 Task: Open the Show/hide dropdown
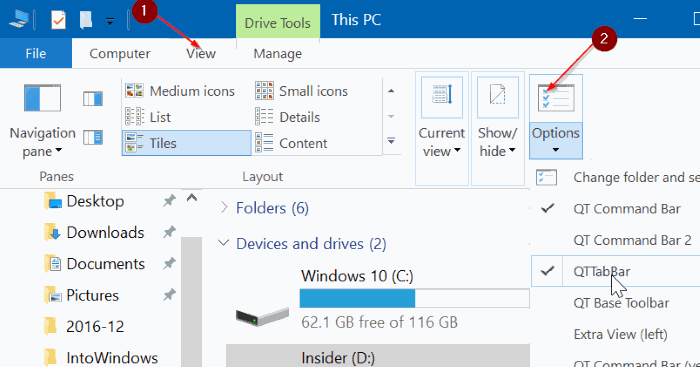click(x=498, y=128)
